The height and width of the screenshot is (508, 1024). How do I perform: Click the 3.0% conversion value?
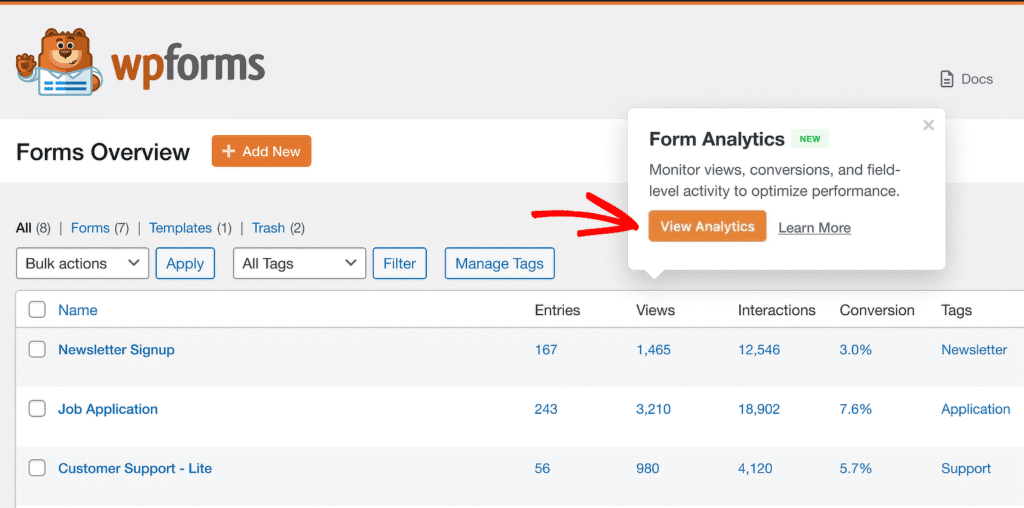pyautogui.click(x=856, y=350)
